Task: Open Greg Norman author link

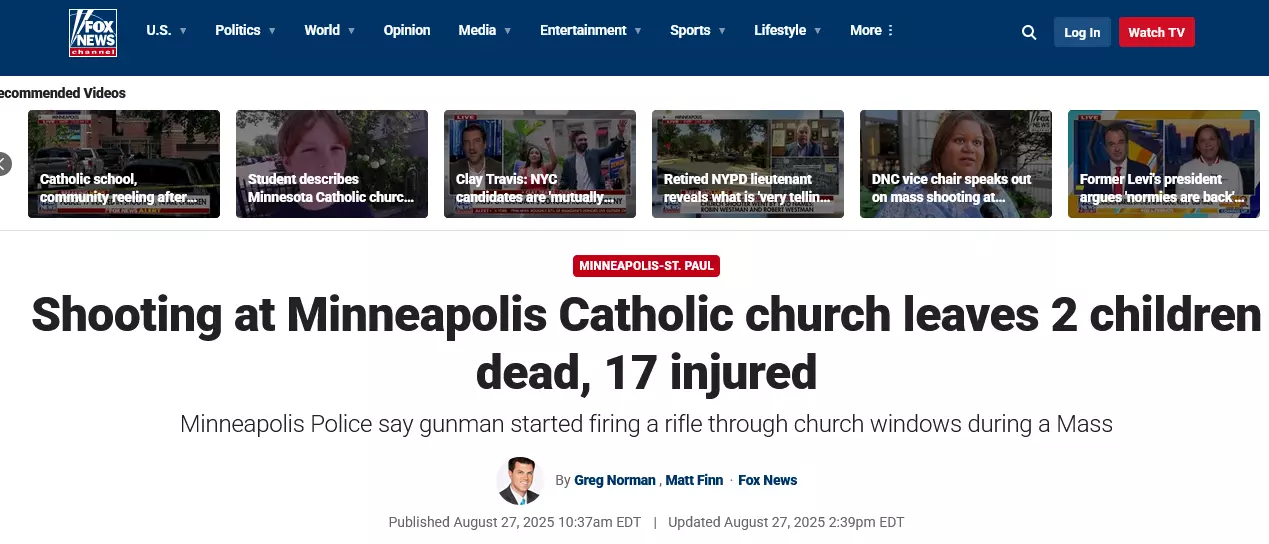Action: (x=614, y=481)
